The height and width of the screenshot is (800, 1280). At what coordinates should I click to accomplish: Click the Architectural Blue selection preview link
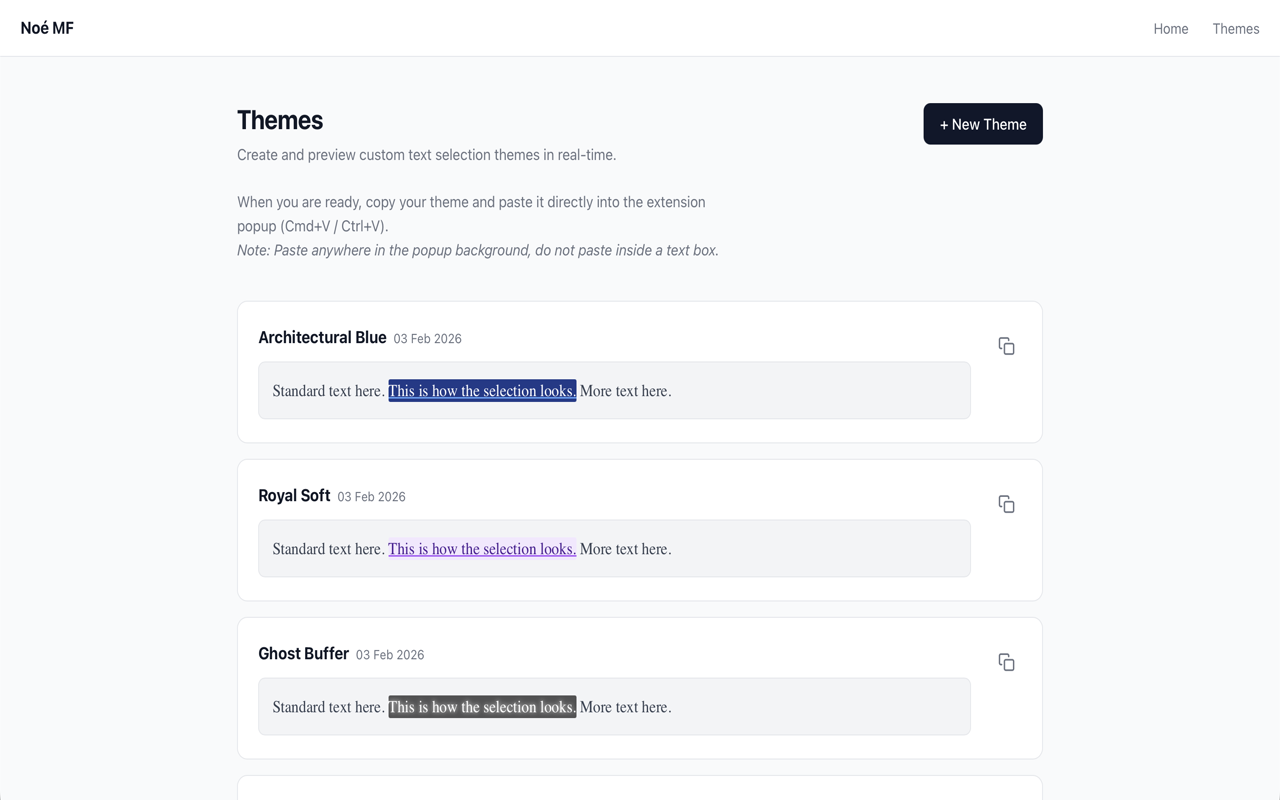[x=482, y=391]
